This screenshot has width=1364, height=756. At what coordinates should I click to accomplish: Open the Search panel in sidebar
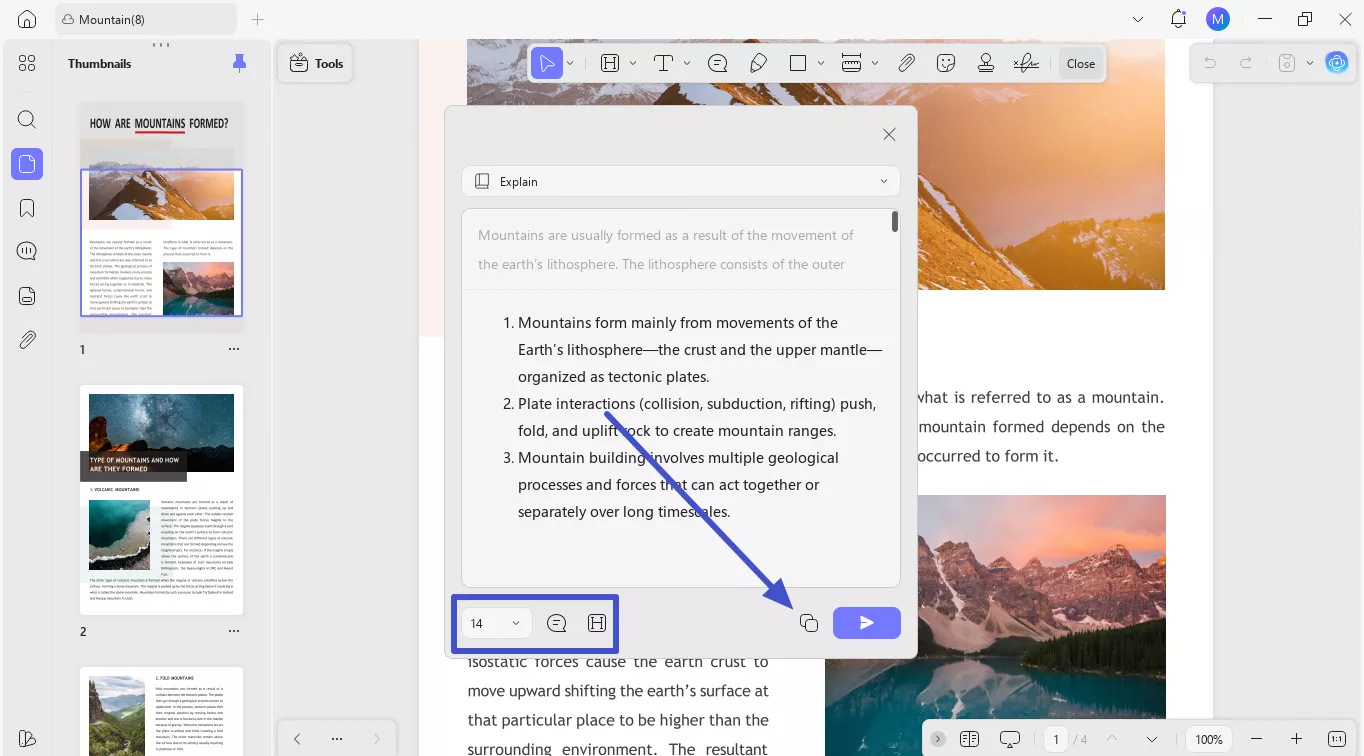27,120
